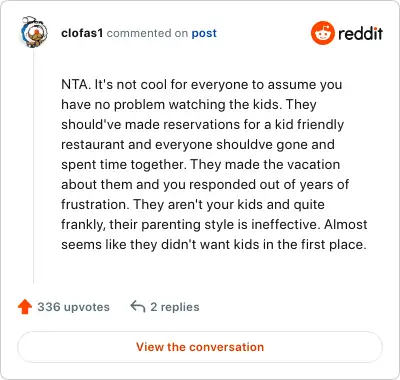This screenshot has width=400, height=380.
Task: Click the line "about them and you responded out"
Action: [170, 184]
